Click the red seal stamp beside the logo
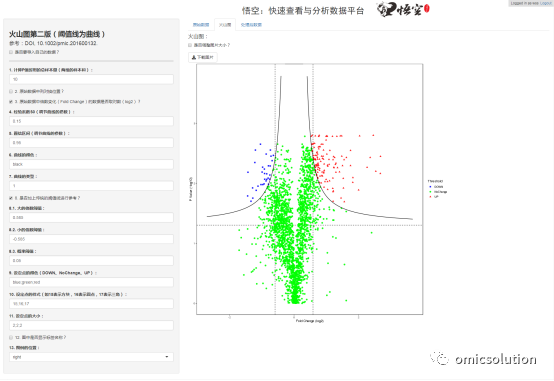Image resolution: width=554 pixels, height=381 pixels. tap(426, 9)
